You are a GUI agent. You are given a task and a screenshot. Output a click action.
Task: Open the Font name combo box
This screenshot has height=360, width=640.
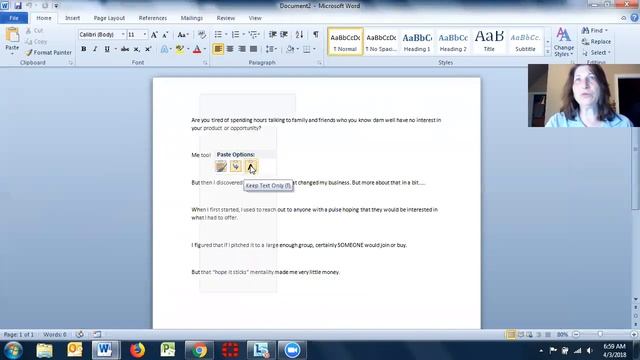(x=102, y=35)
